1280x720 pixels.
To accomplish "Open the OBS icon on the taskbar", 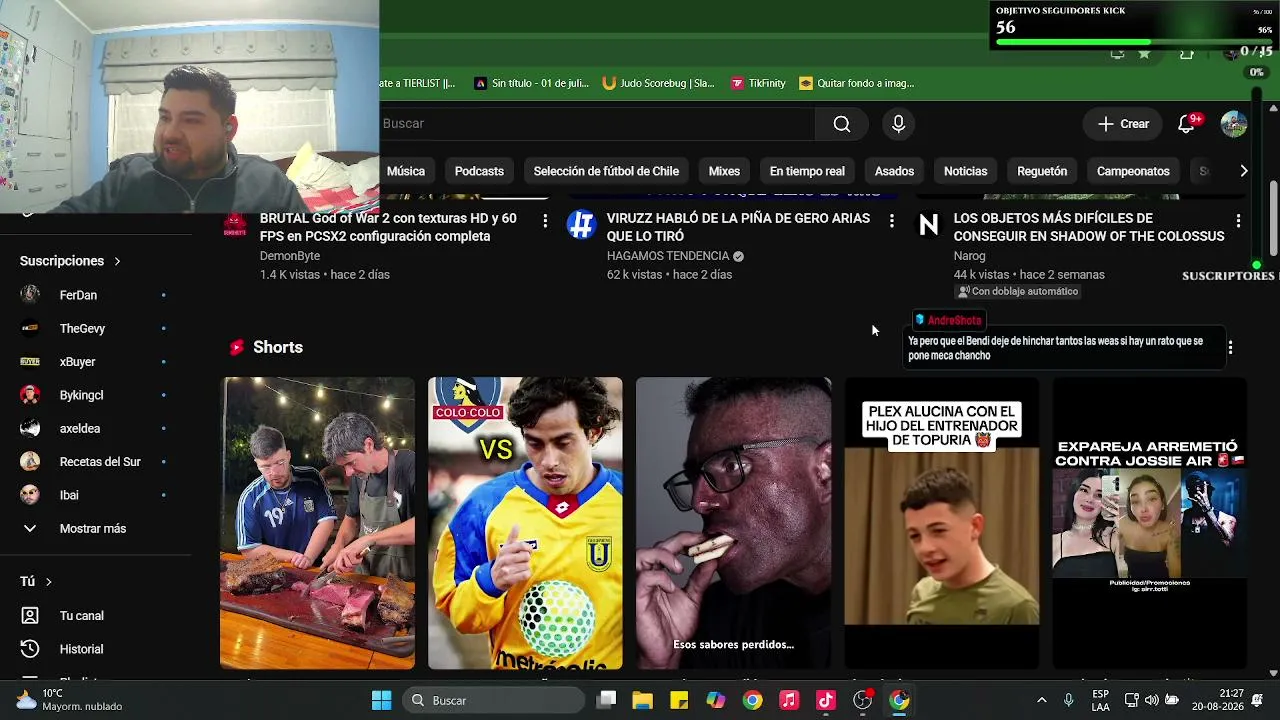I will [x=862, y=700].
